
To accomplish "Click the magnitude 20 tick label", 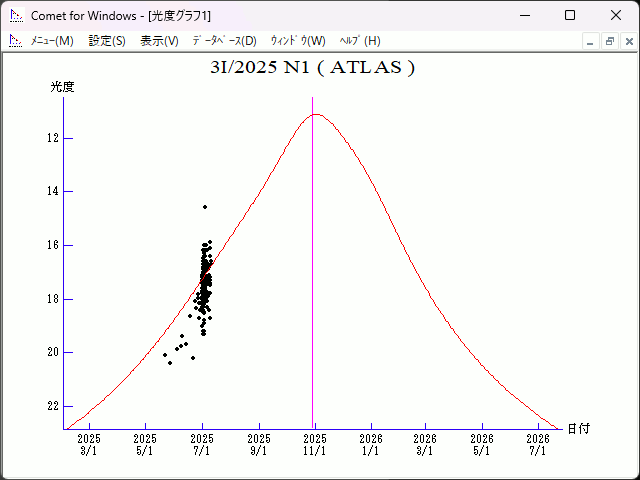I will pos(53,352).
